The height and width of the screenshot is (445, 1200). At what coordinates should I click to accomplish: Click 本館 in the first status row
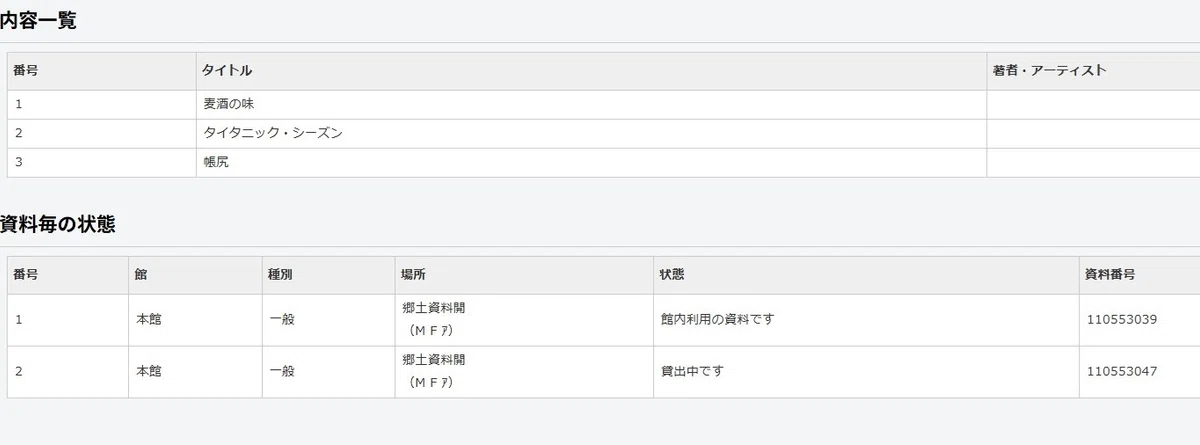(148, 320)
